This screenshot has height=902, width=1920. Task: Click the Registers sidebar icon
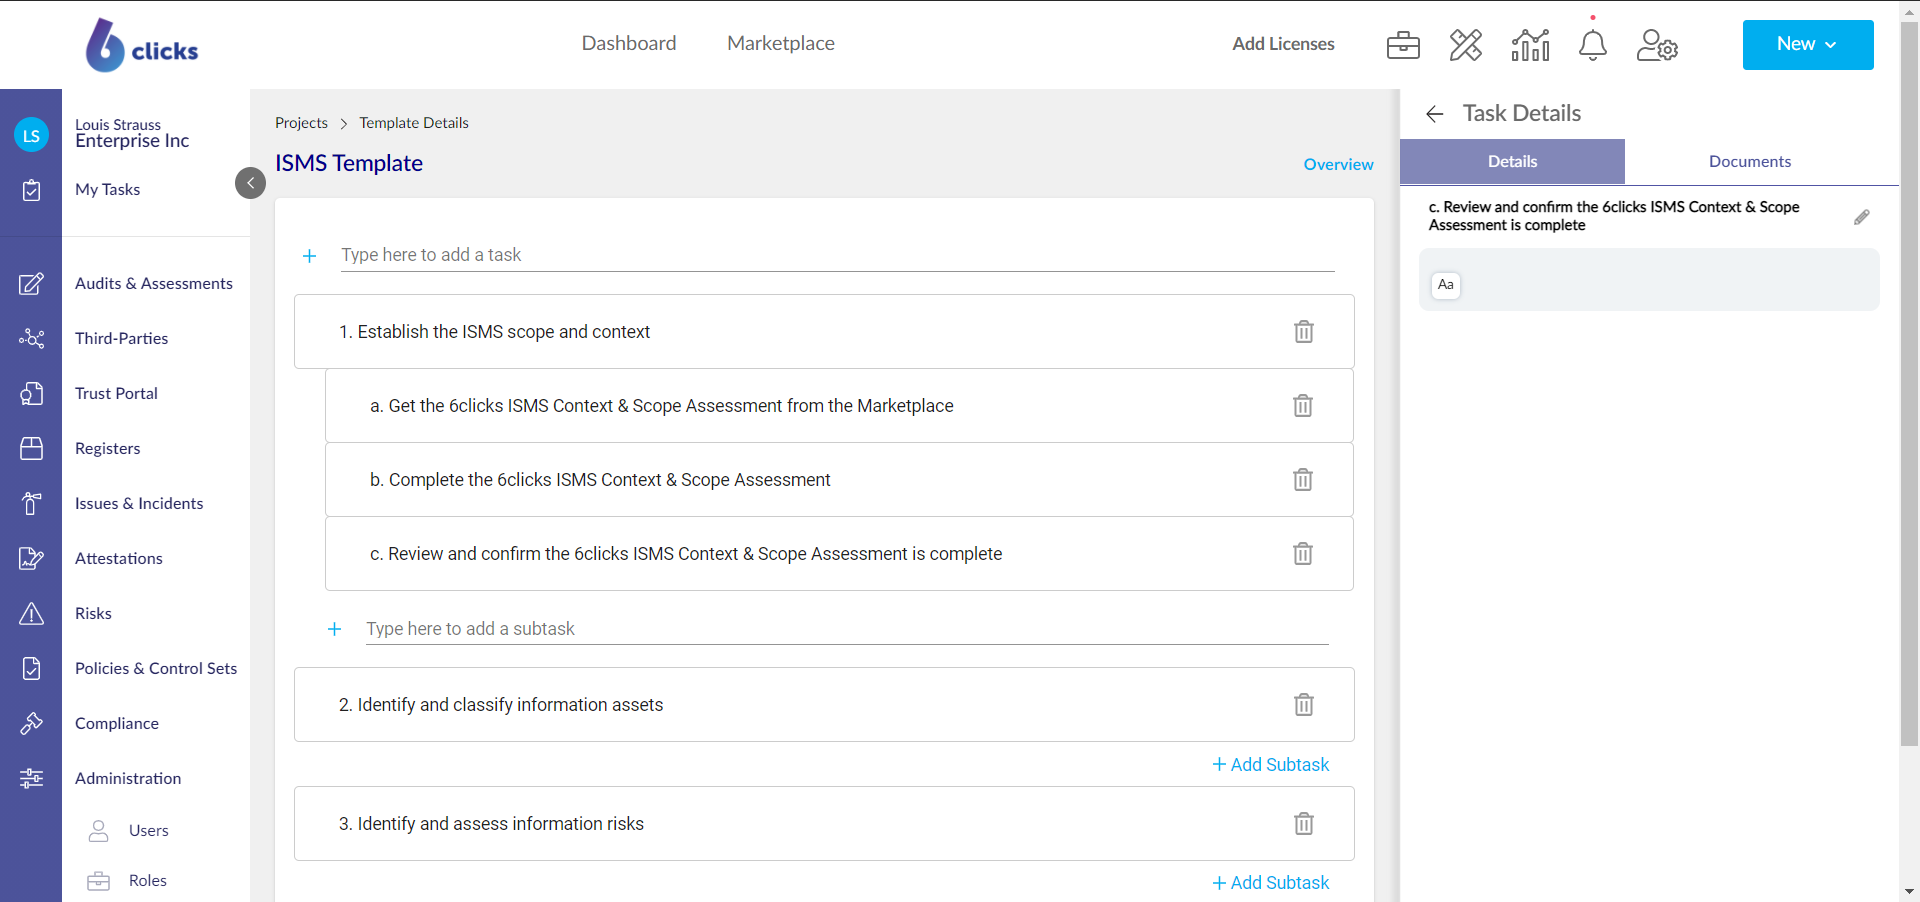(31, 449)
